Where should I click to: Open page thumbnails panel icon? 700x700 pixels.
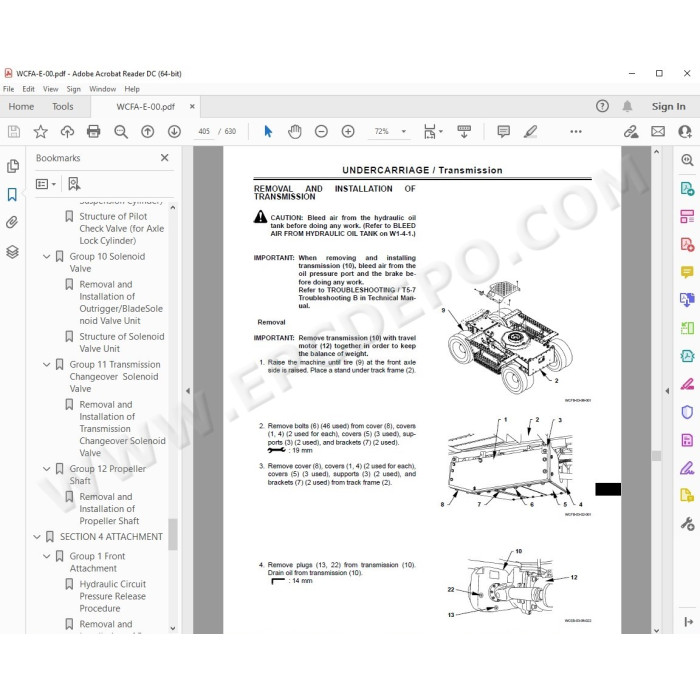13,166
